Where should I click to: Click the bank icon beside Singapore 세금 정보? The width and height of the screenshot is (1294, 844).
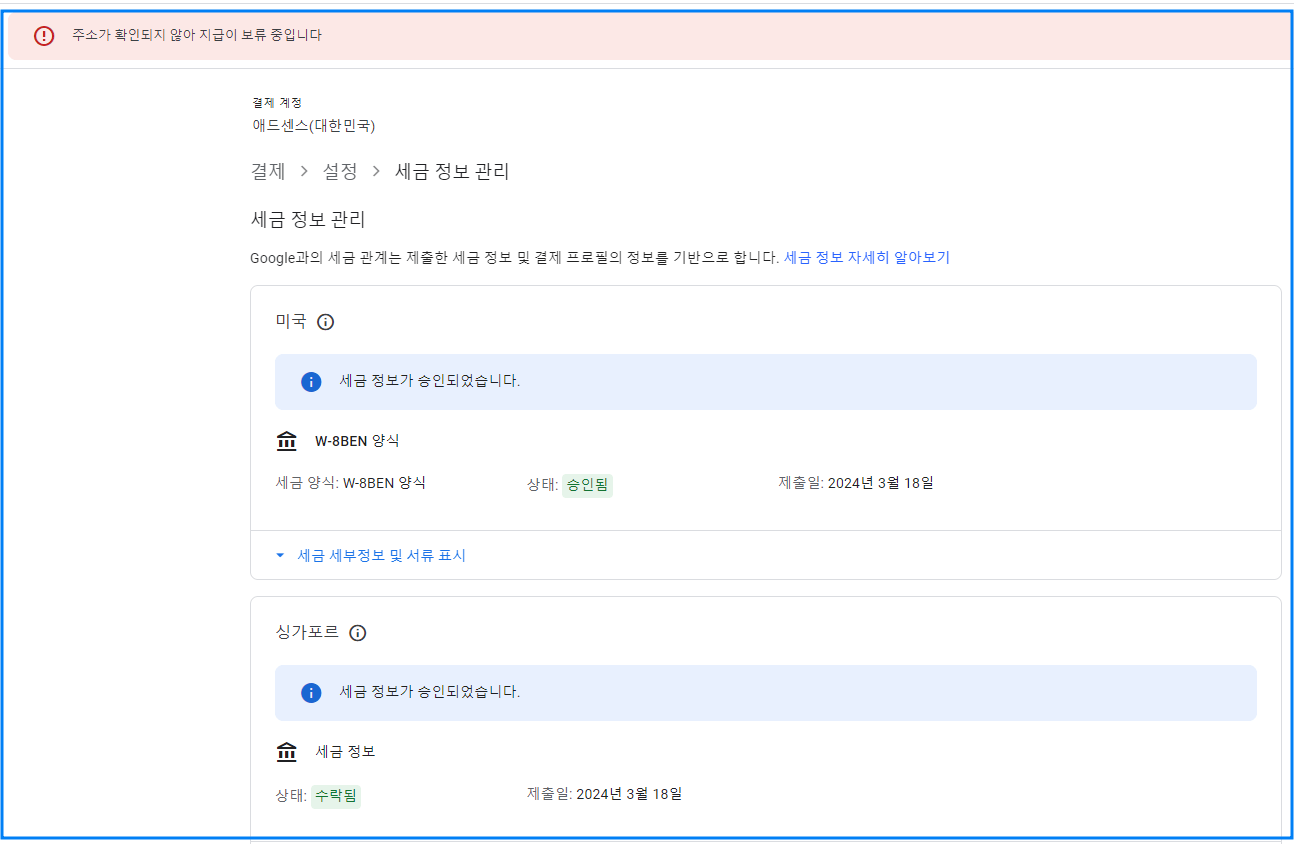point(287,751)
